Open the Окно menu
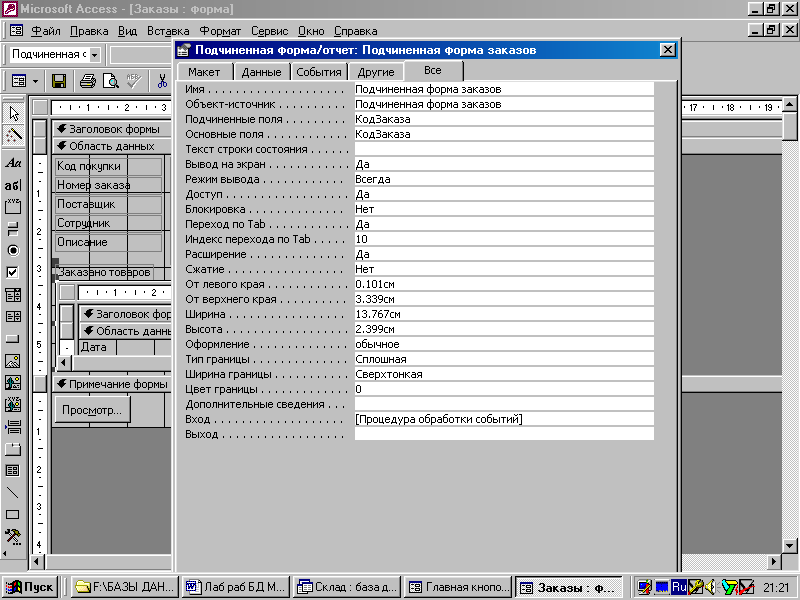This screenshot has height=600, width=800. 311,31
